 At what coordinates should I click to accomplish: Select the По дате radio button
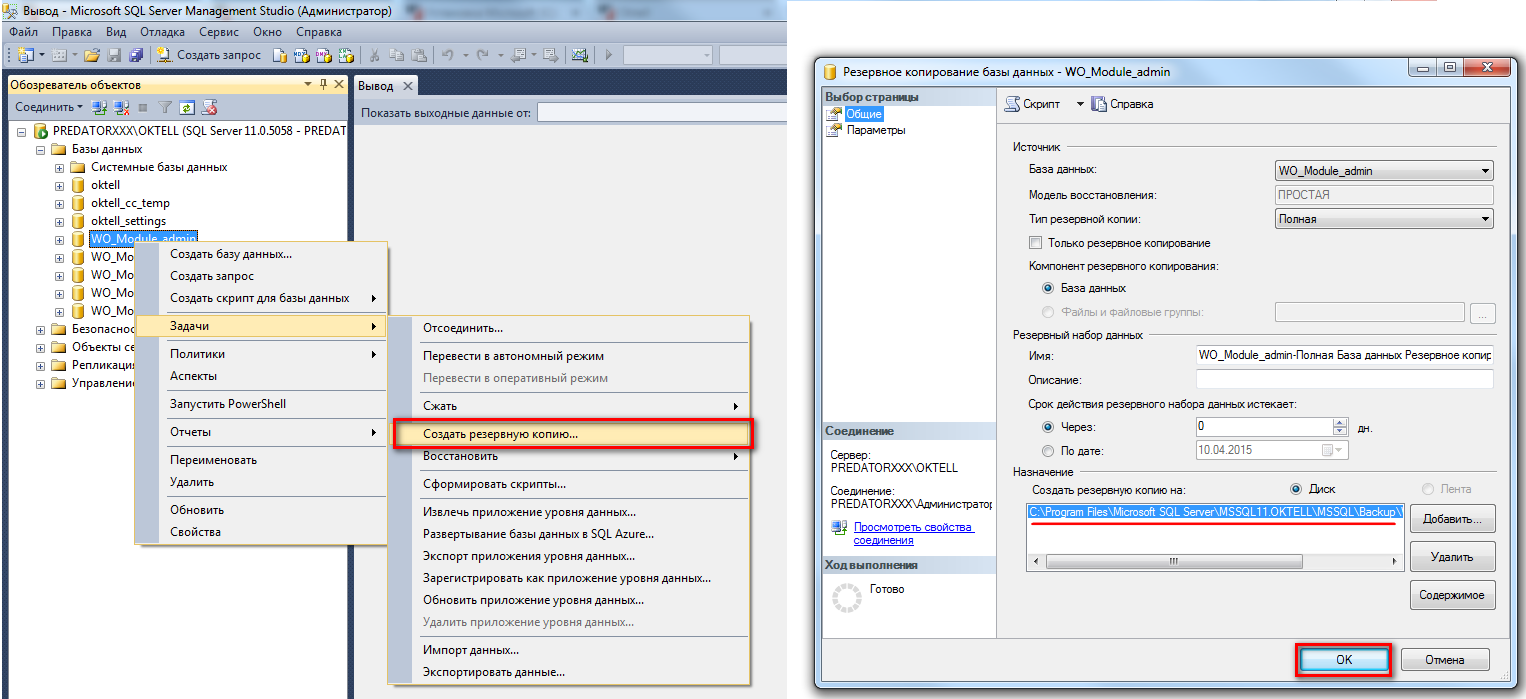[x=1048, y=451]
